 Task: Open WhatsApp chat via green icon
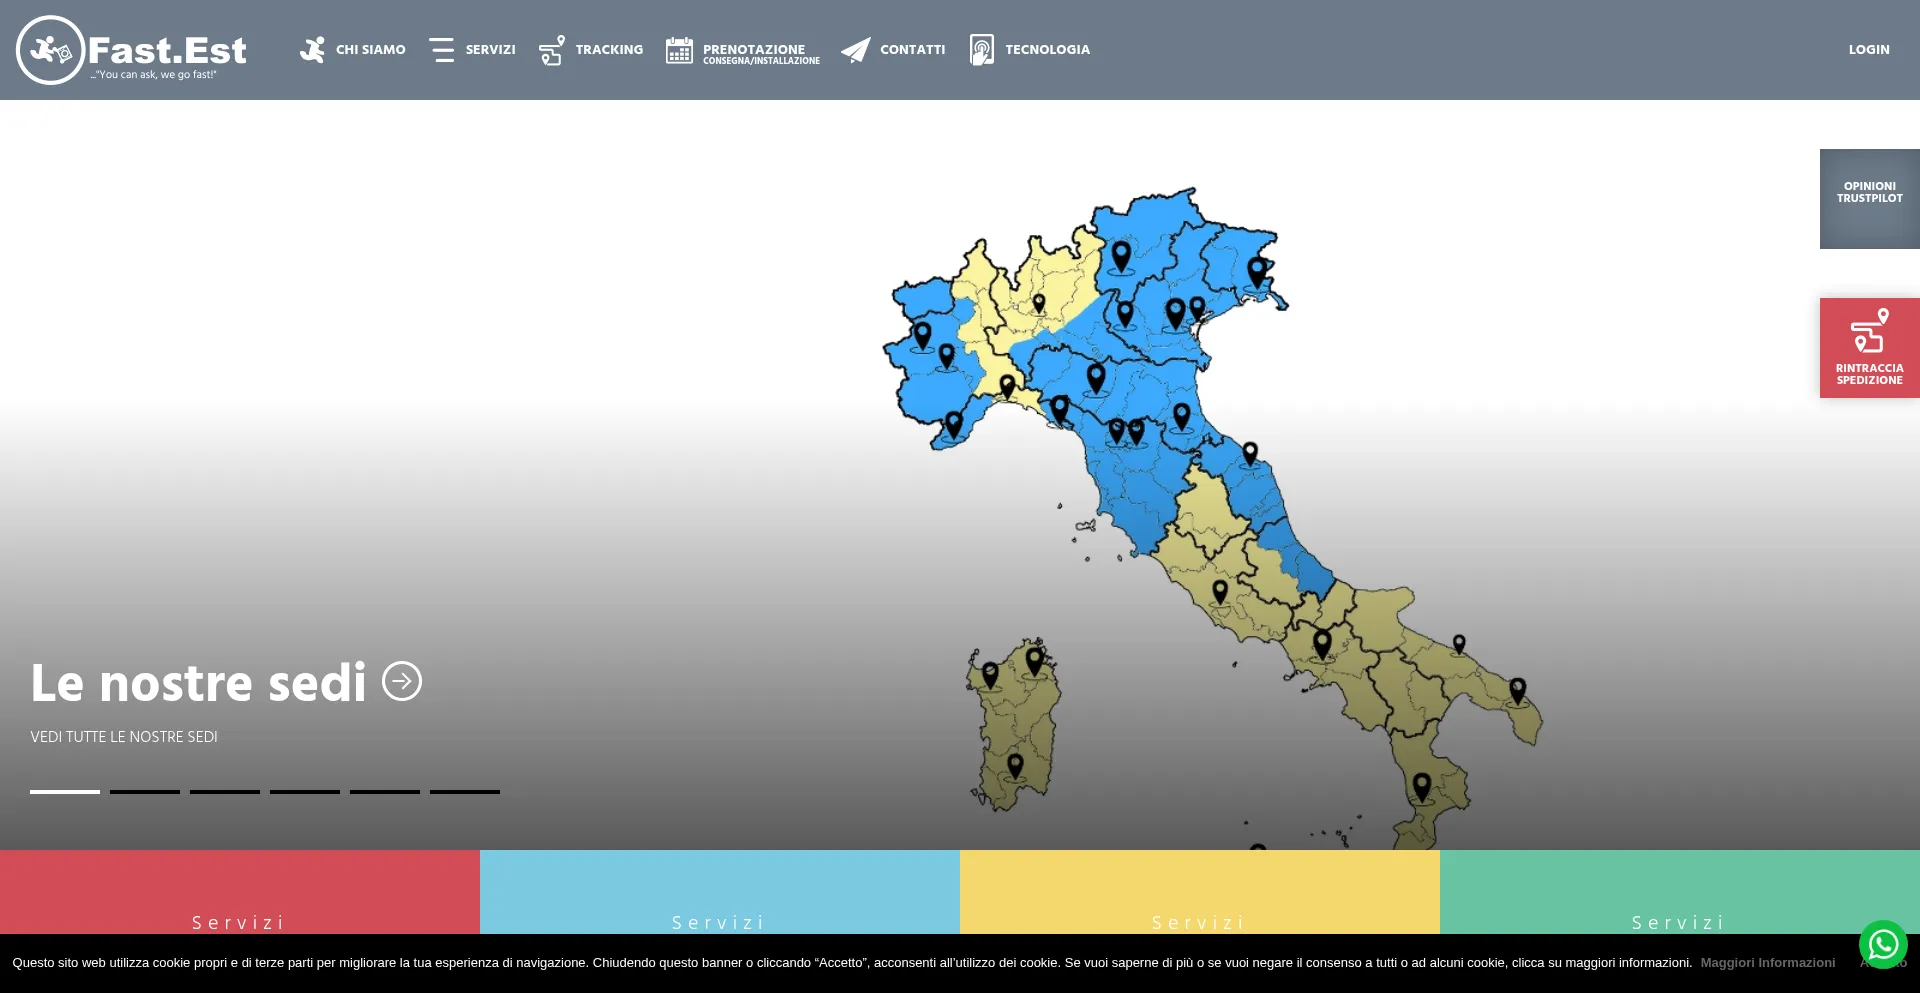click(1883, 944)
